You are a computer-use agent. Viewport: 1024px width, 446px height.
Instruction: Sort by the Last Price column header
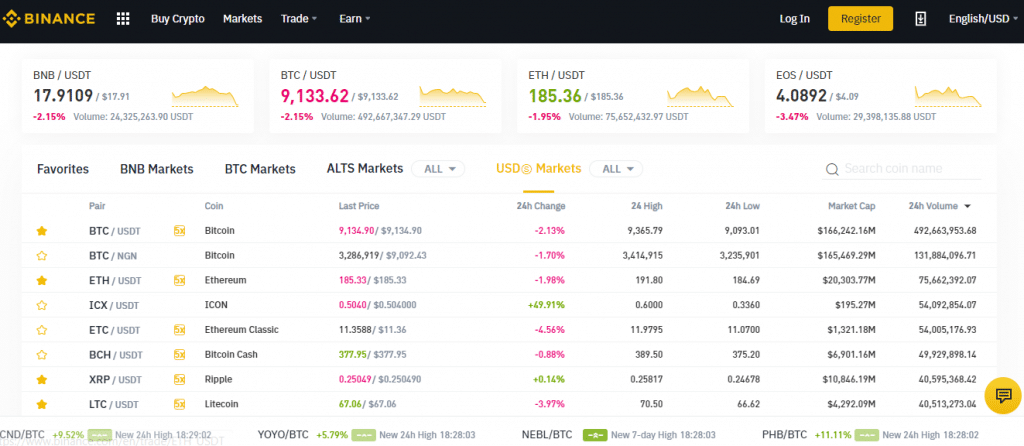coord(359,206)
